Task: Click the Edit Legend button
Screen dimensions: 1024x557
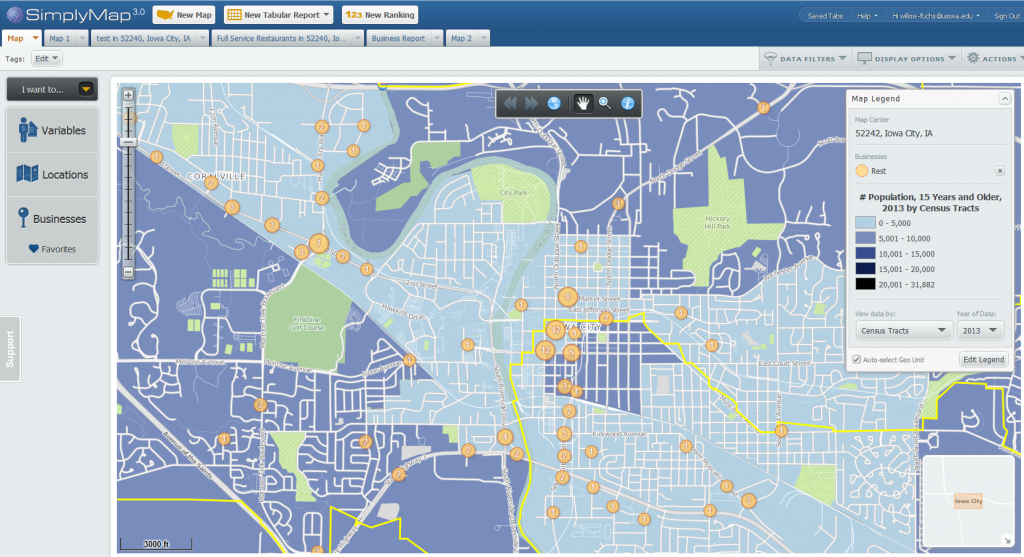Action: [x=983, y=360]
